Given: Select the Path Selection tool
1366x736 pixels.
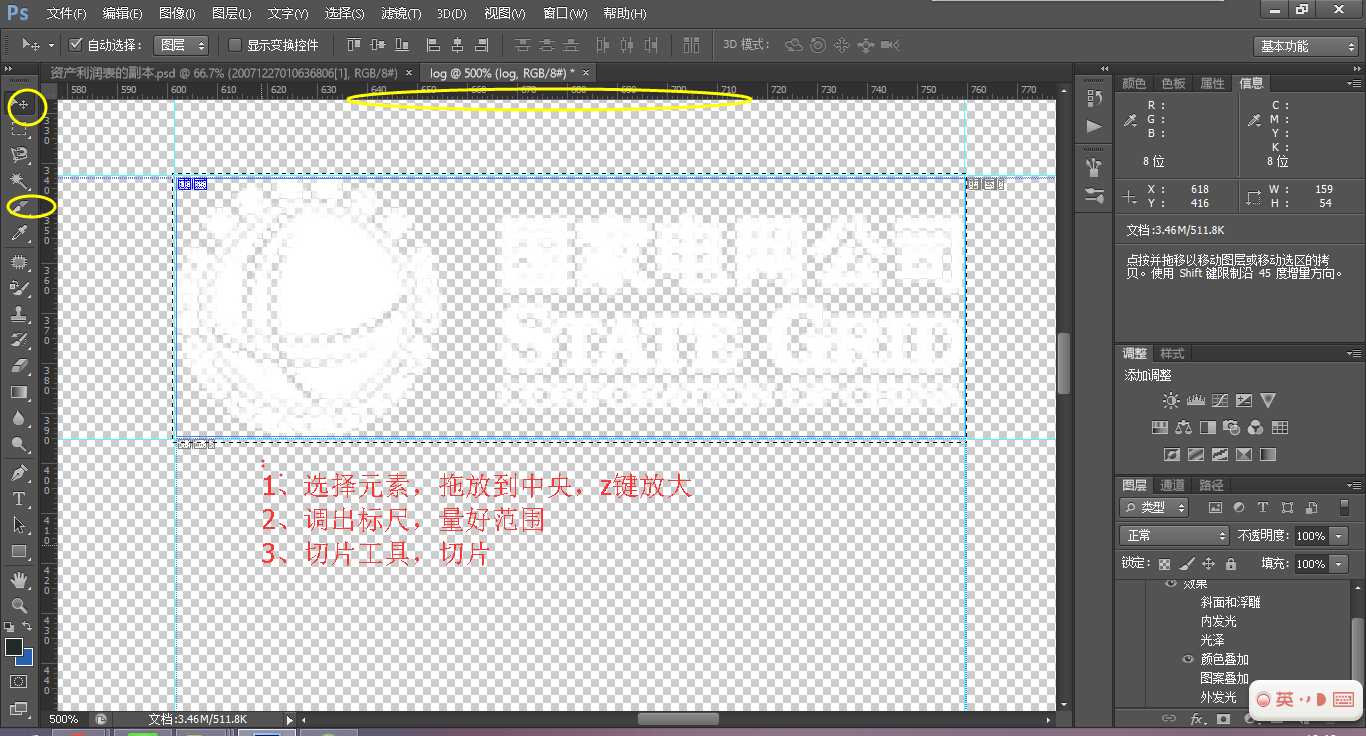Looking at the screenshot, I should [20, 525].
